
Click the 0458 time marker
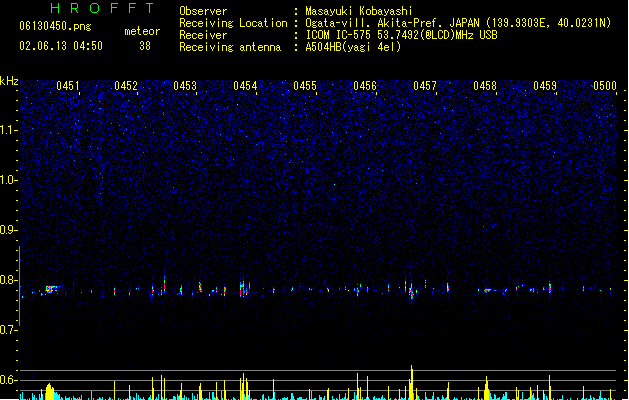pos(485,86)
